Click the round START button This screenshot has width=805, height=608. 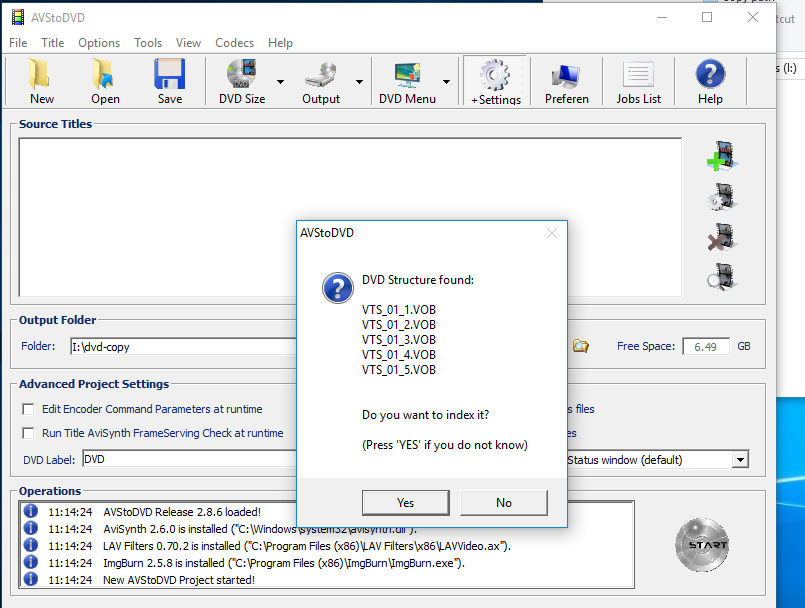pos(702,544)
